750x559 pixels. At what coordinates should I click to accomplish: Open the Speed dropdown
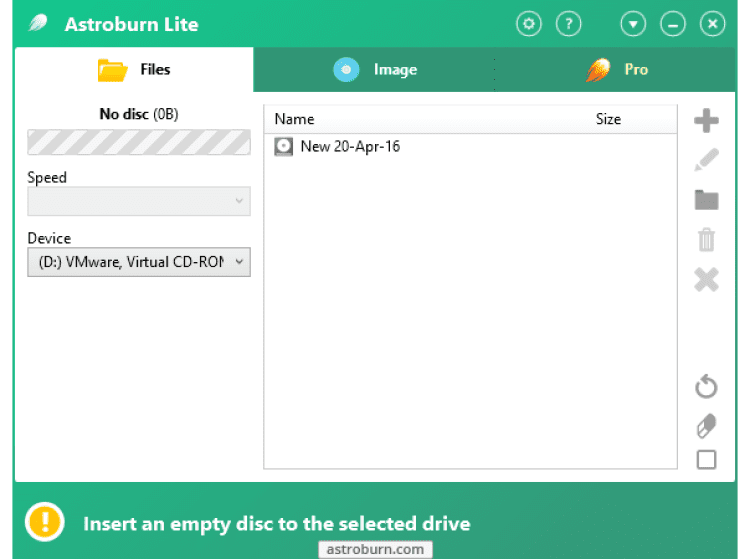(139, 201)
